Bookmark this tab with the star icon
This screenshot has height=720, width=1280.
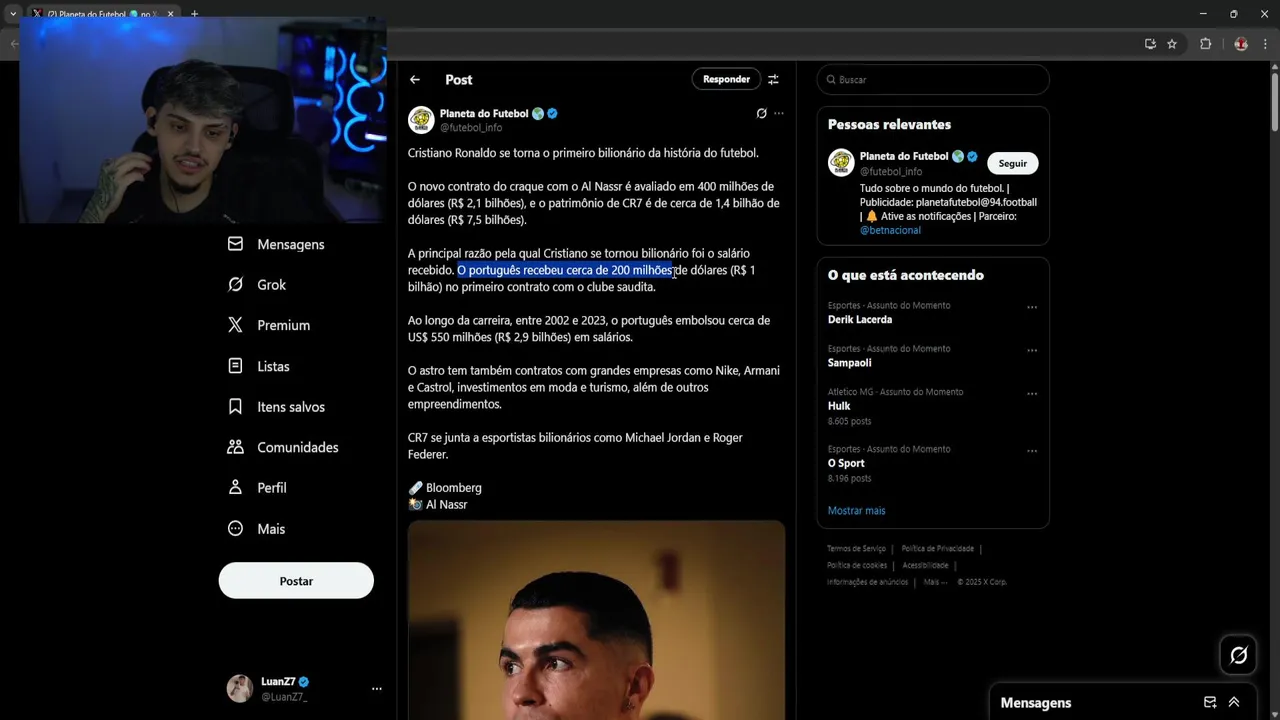click(1172, 44)
